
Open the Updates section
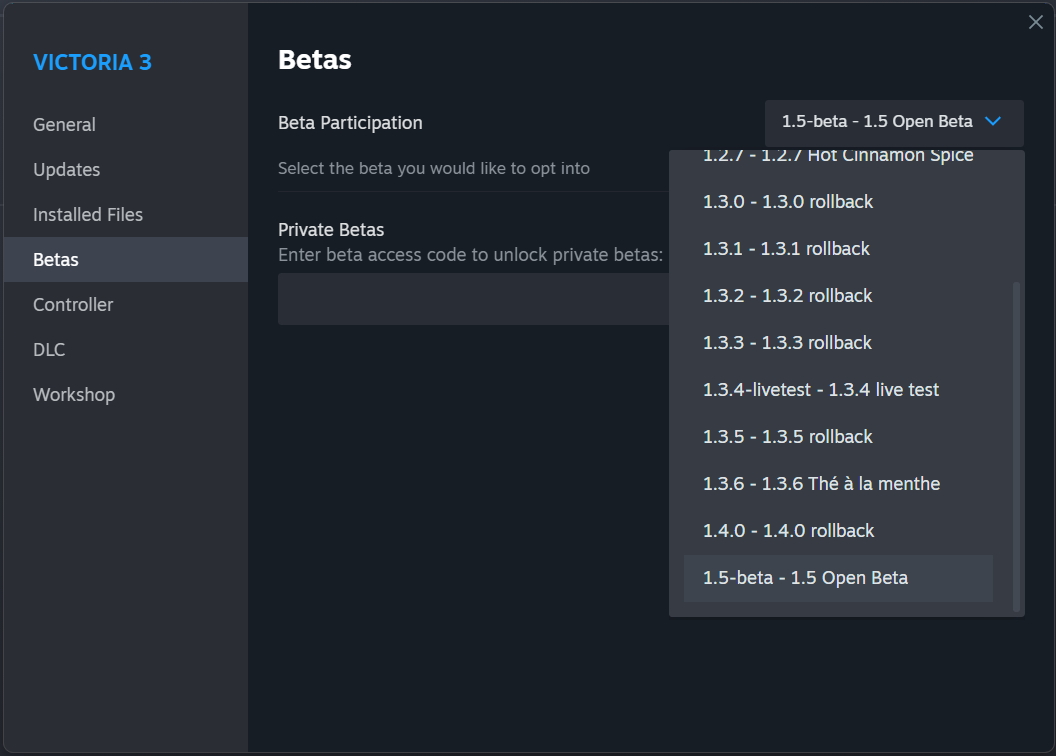pyautogui.click(x=66, y=169)
